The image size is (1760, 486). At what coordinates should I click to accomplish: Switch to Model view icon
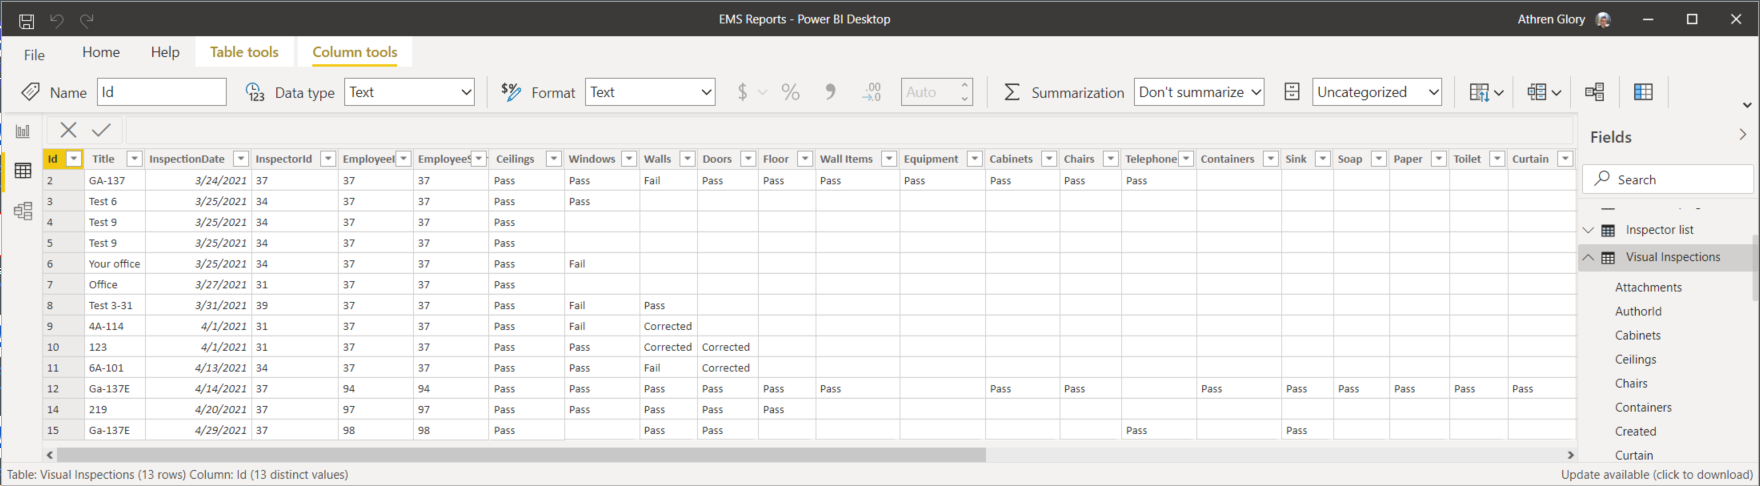(x=23, y=211)
